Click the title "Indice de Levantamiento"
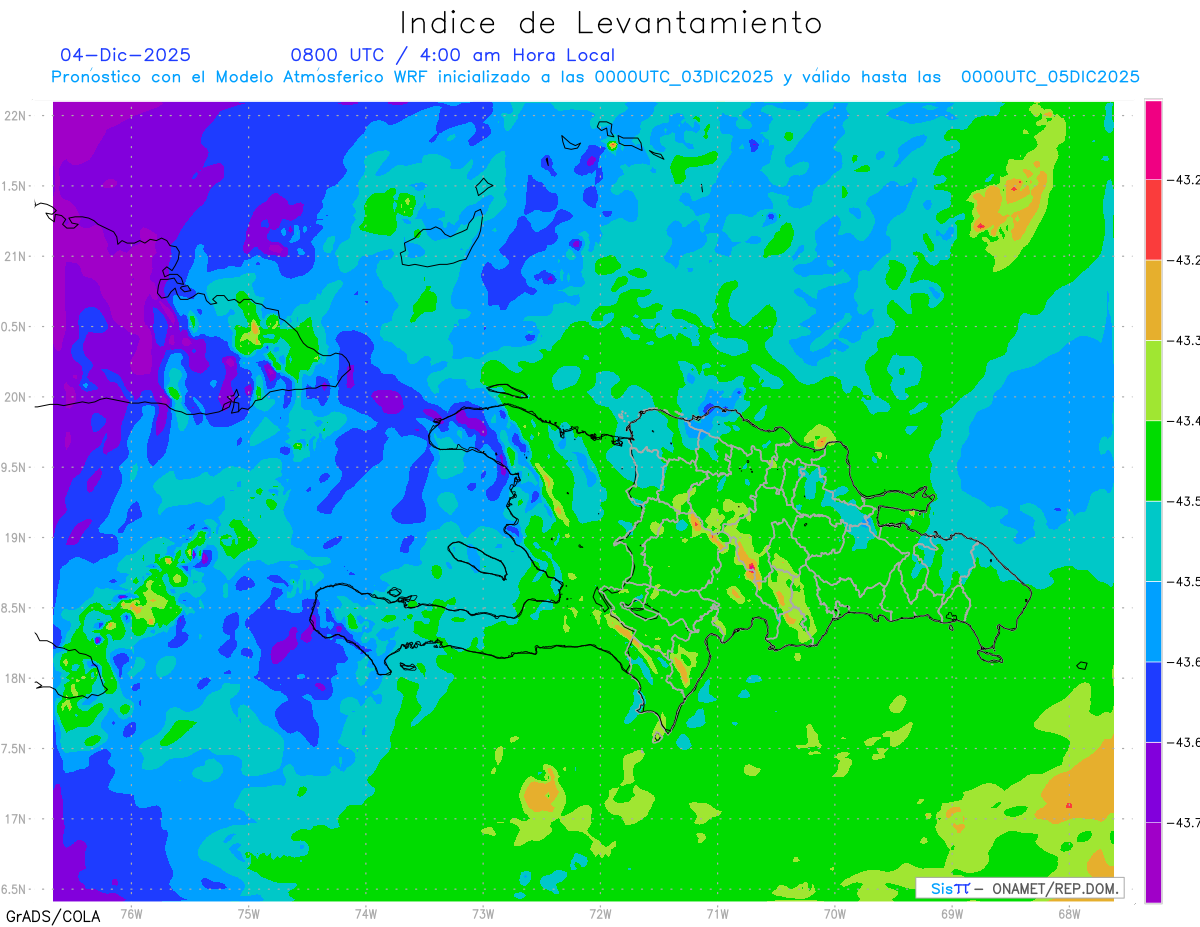This screenshot has height=927, width=1200. [x=611, y=23]
